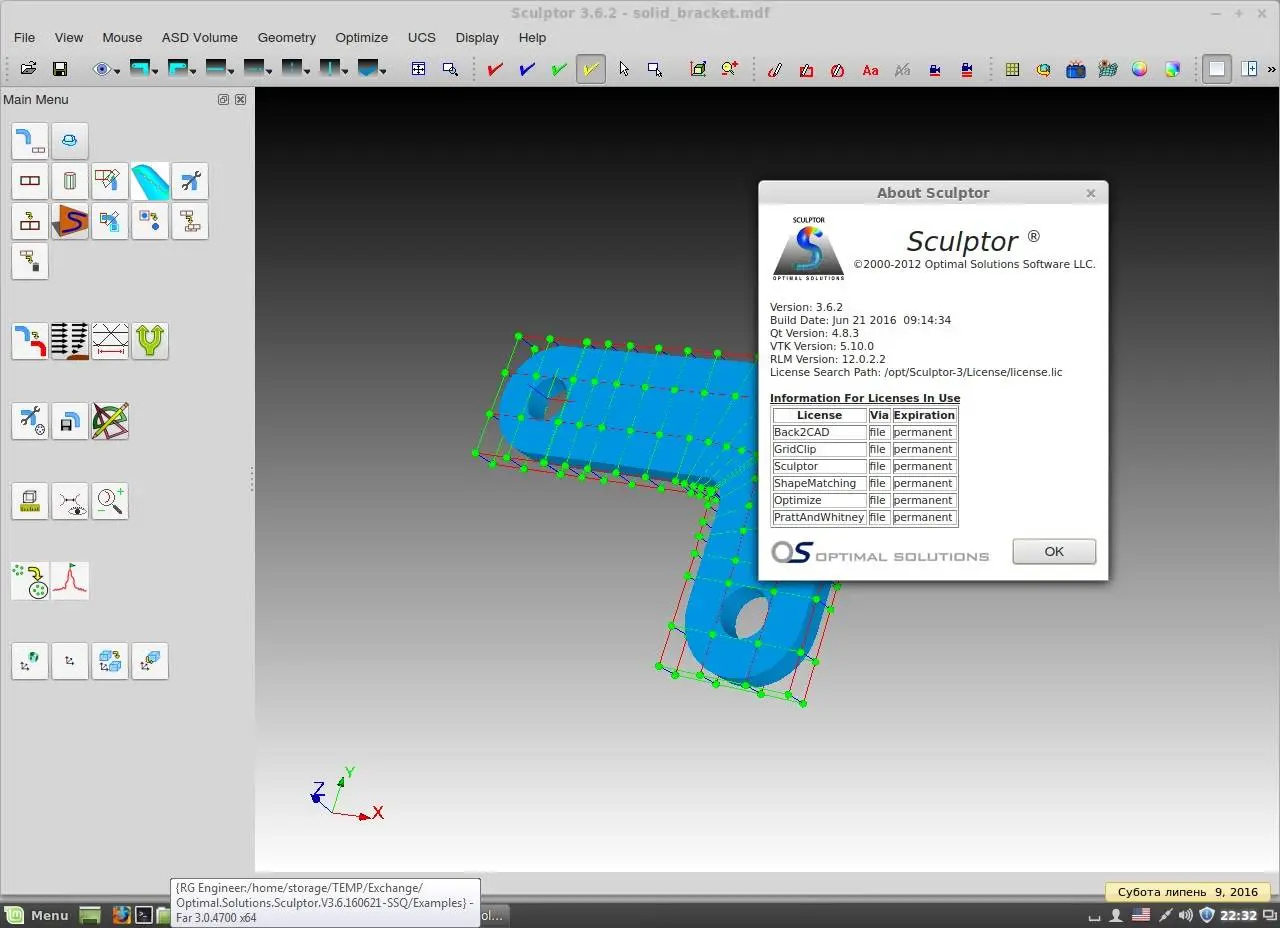Screen dimensions: 1280x928
Task: Click the 3D bounding box icon
Action: [698, 69]
